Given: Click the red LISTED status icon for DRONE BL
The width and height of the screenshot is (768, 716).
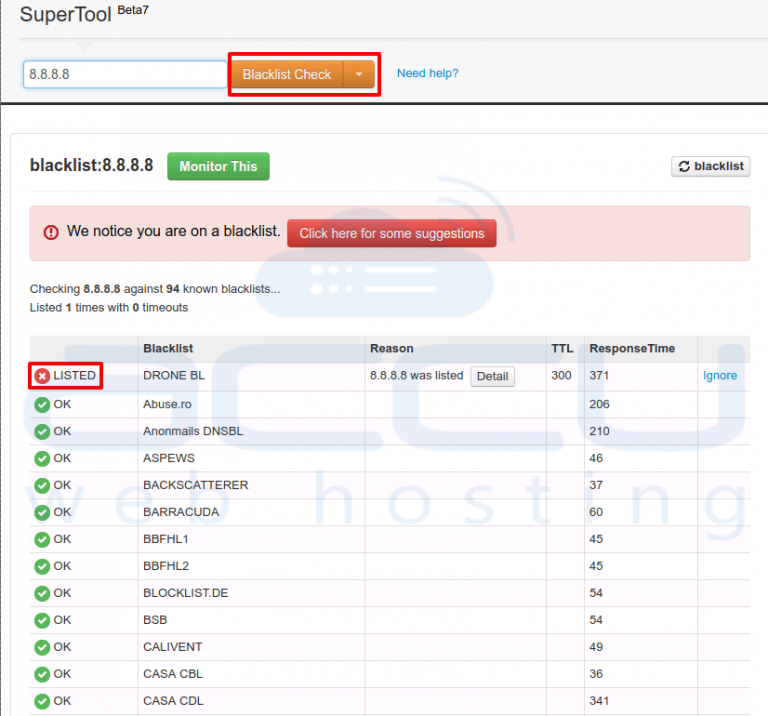Looking at the screenshot, I should pyautogui.click(x=42, y=376).
